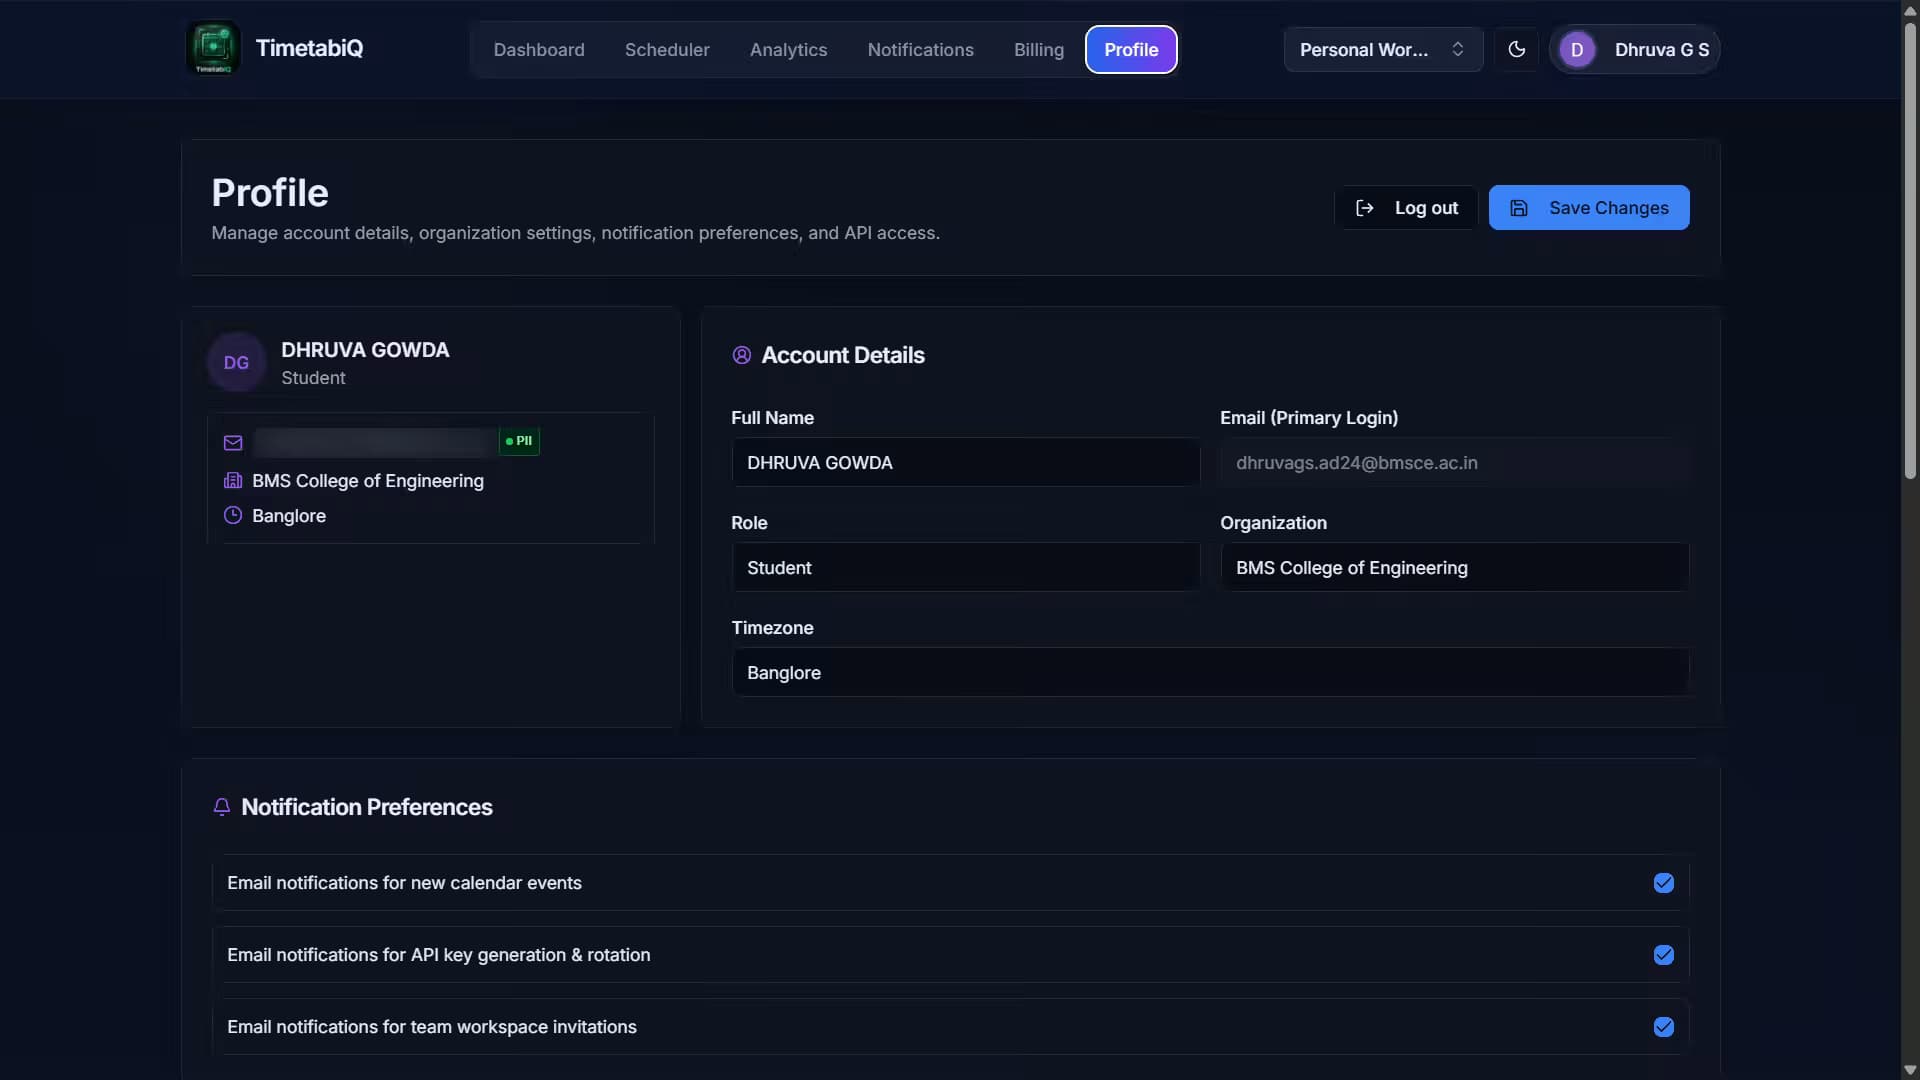Viewport: 1920px width, 1080px height.
Task: Go to the Dashboard tab
Action: click(539, 49)
